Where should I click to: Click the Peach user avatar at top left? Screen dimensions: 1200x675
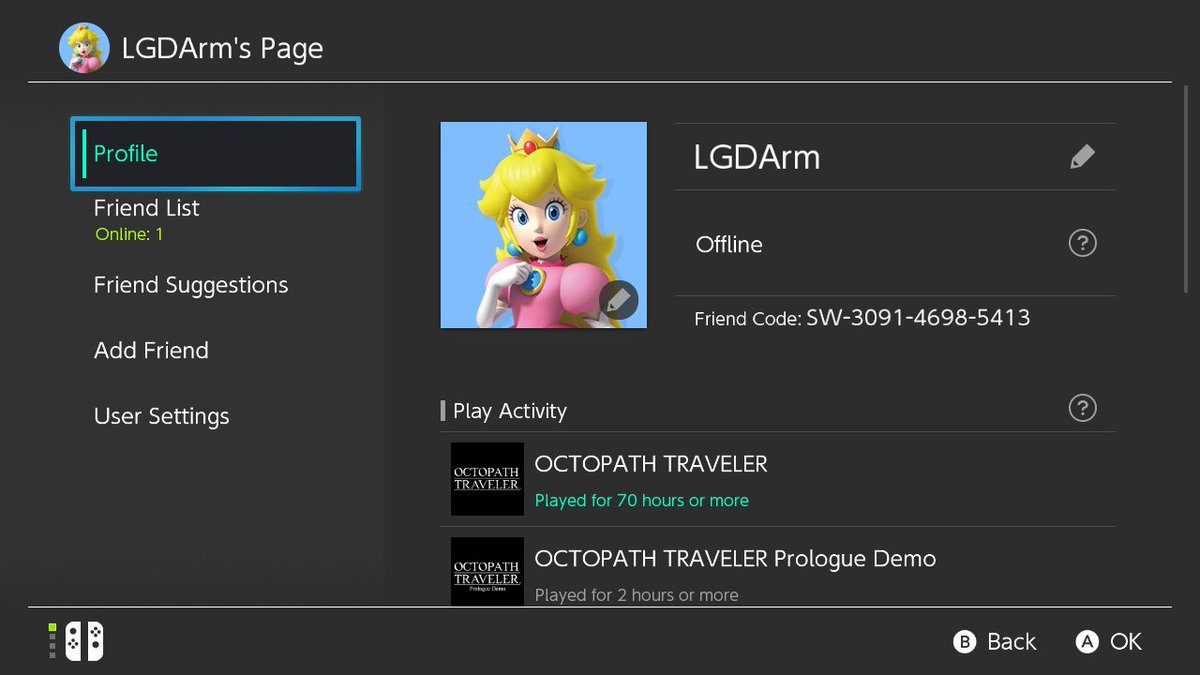pyautogui.click(x=84, y=48)
